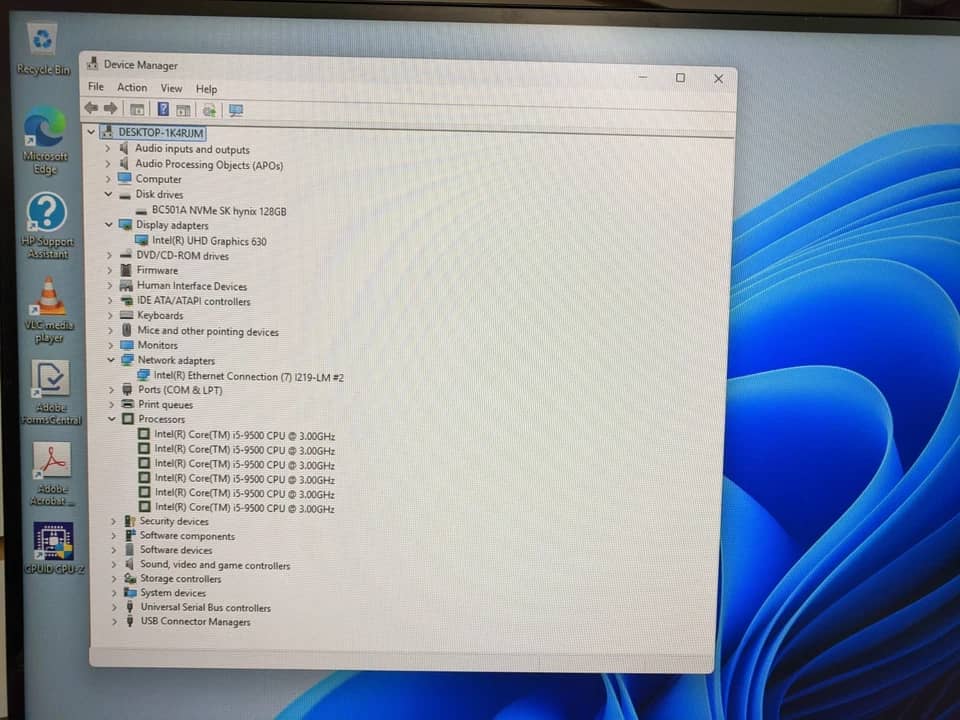Click Universal Serial Bus controllers icon

(130, 607)
